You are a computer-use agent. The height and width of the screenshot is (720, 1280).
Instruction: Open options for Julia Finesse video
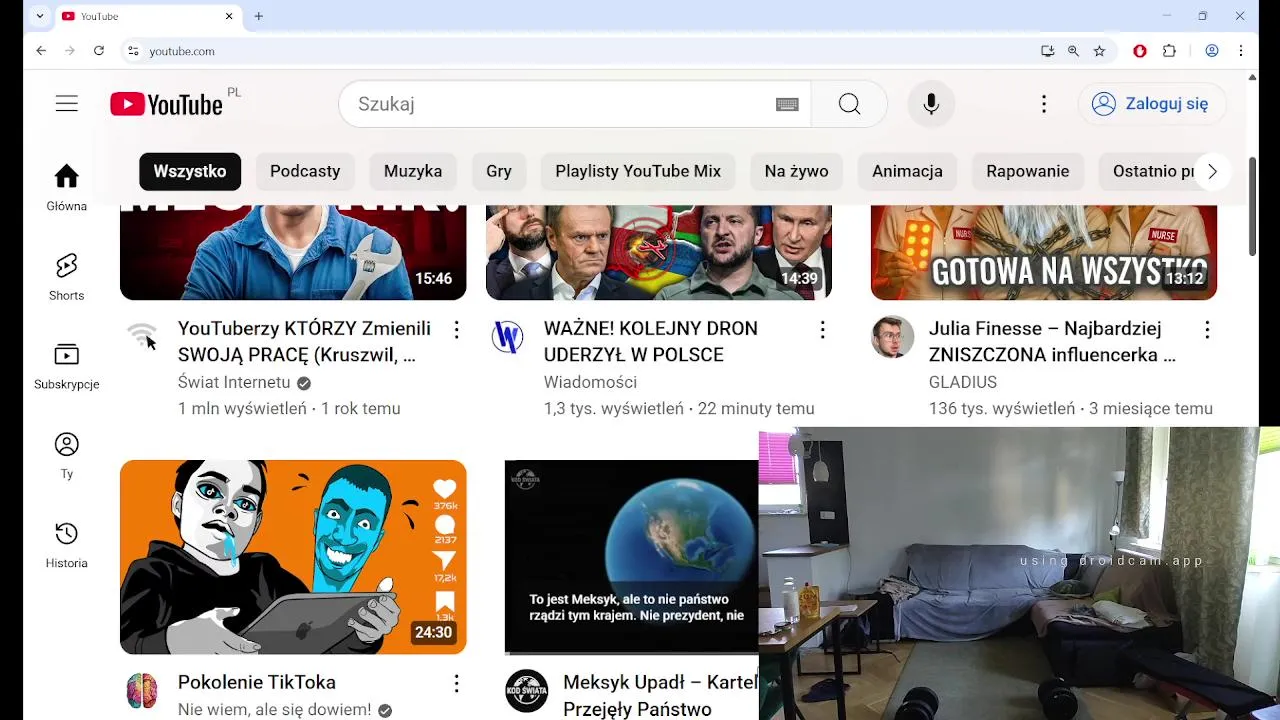[x=1207, y=330]
